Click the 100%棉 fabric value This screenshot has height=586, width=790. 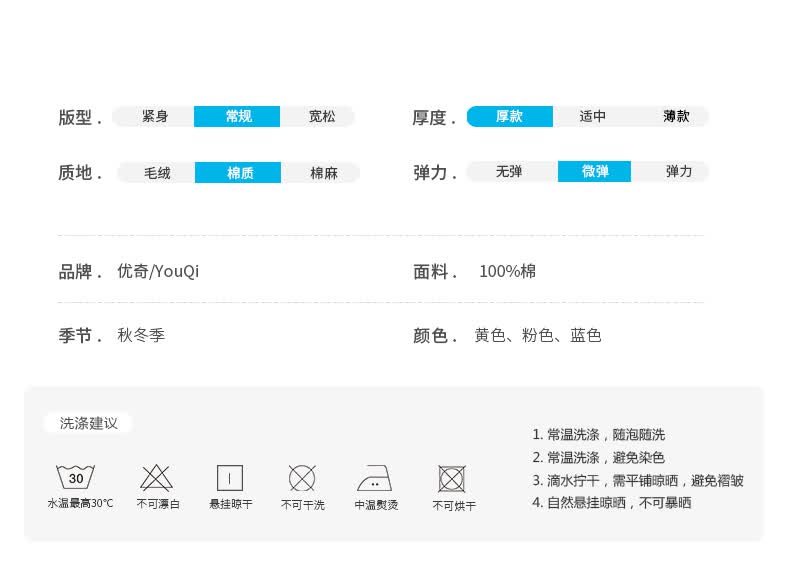[507, 271]
